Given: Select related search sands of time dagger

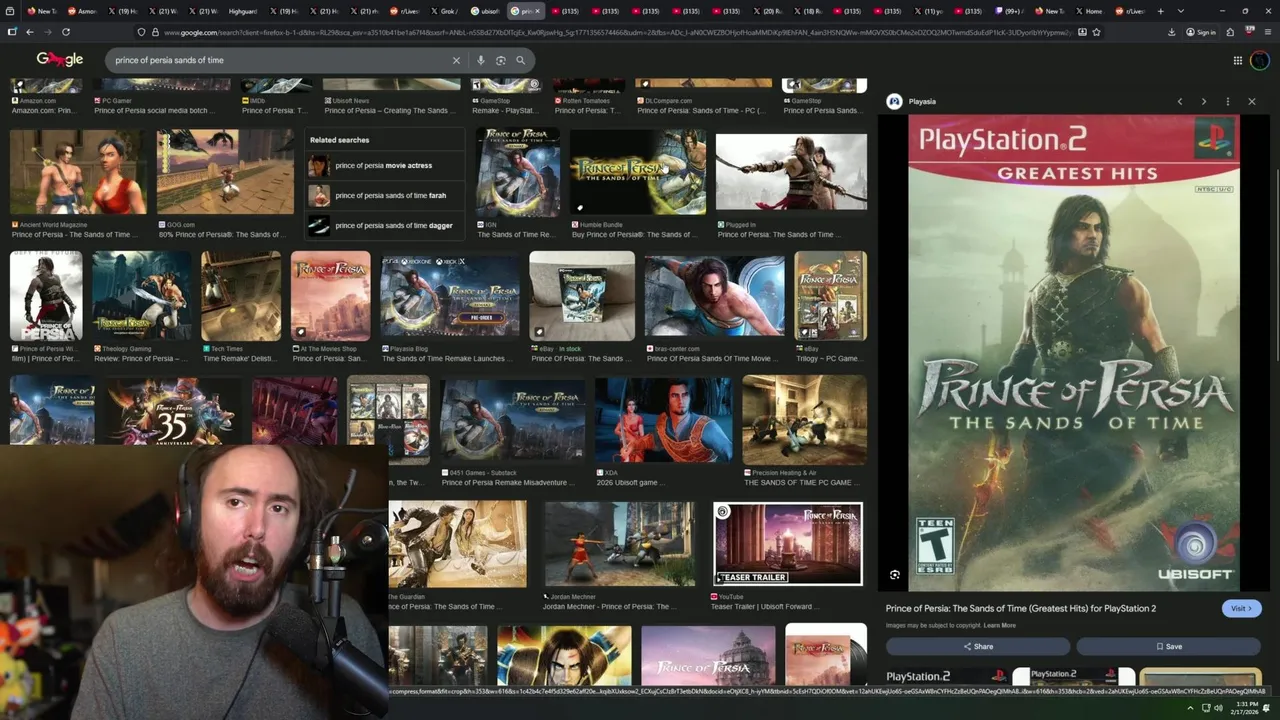Looking at the screenshot, I should coord(384,225).
